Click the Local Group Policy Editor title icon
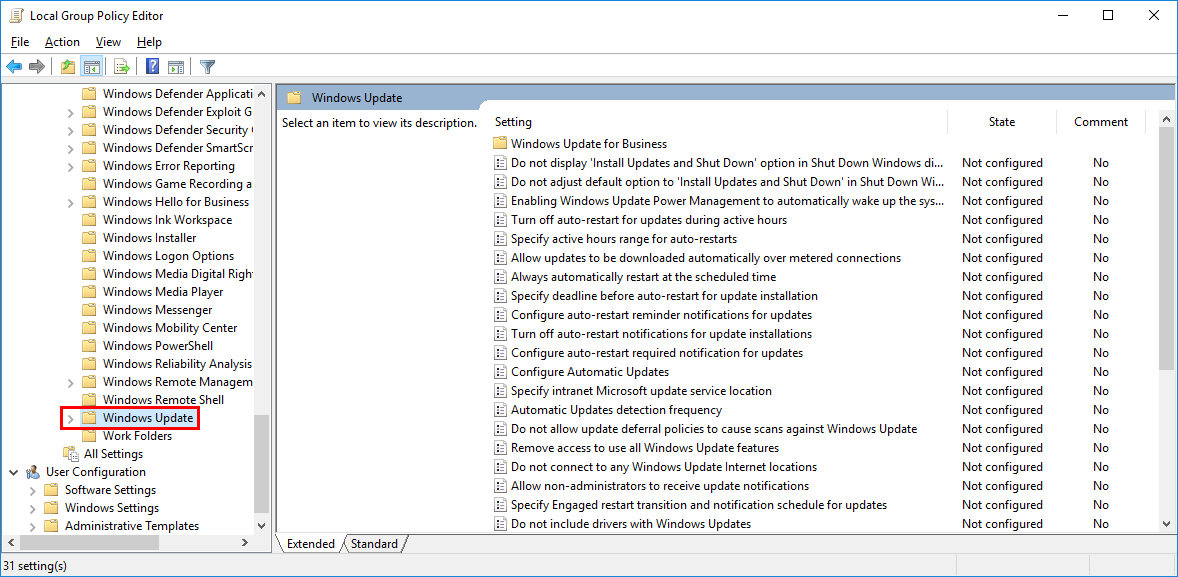The height and width of the screenshot is (577, 1178). [17, 16]
